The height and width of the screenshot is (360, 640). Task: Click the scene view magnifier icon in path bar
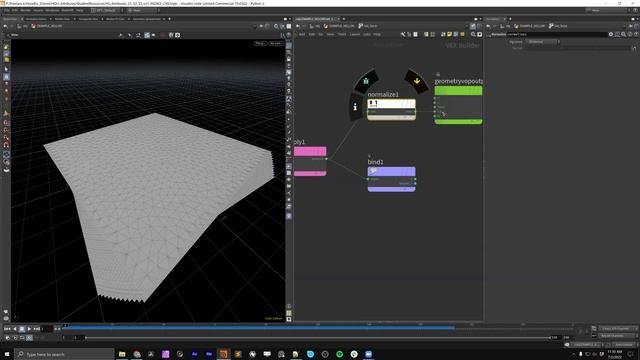[276, 26]
